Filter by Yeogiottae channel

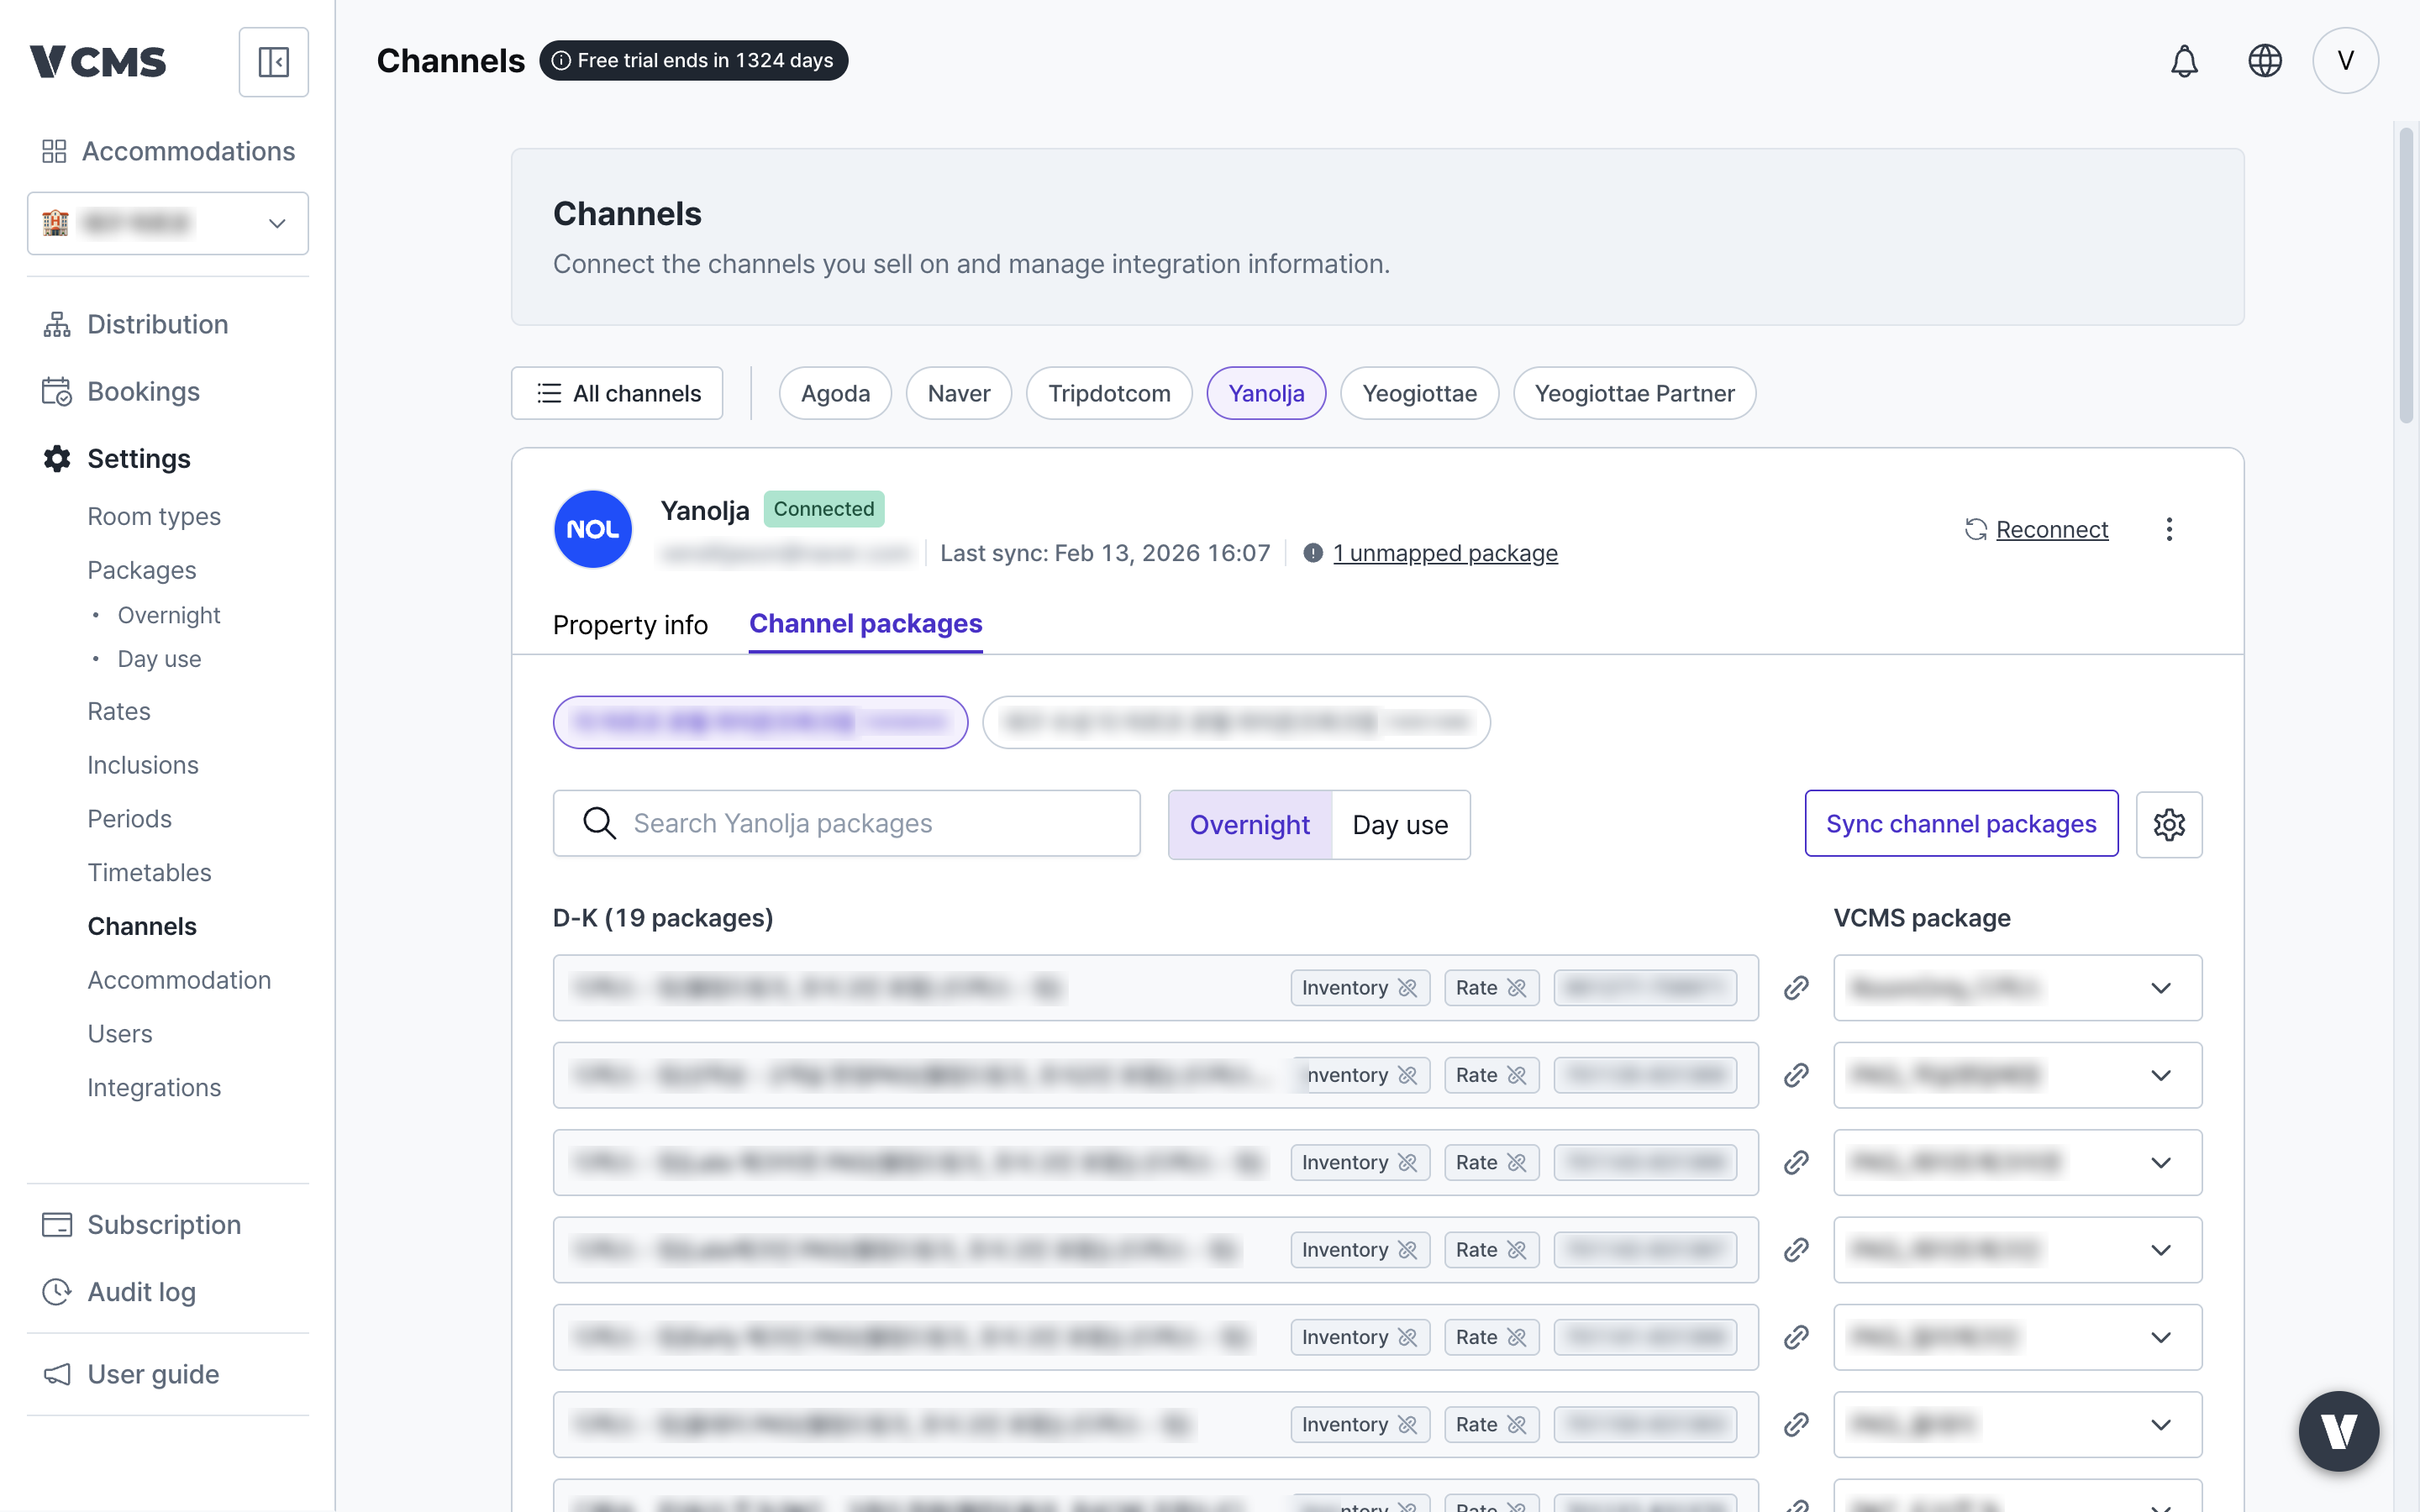pos(1419,393)
